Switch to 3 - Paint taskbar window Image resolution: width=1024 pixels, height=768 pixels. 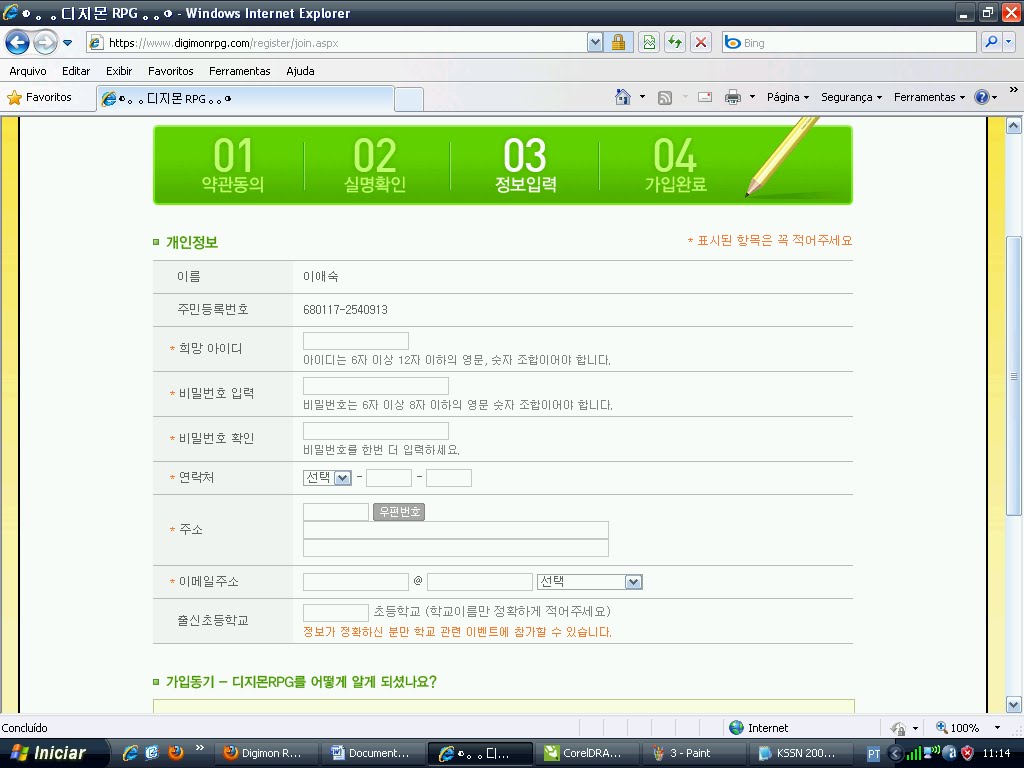coord(694,753)
